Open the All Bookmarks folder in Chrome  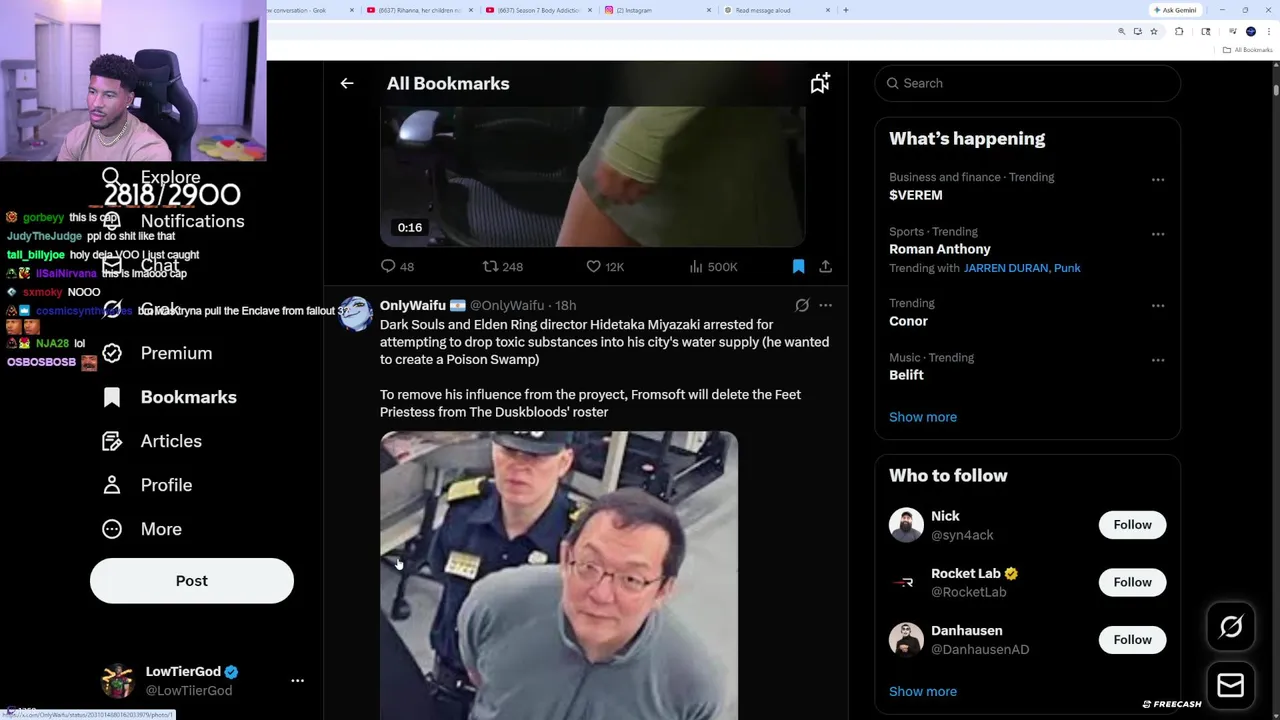(1247, 50)
